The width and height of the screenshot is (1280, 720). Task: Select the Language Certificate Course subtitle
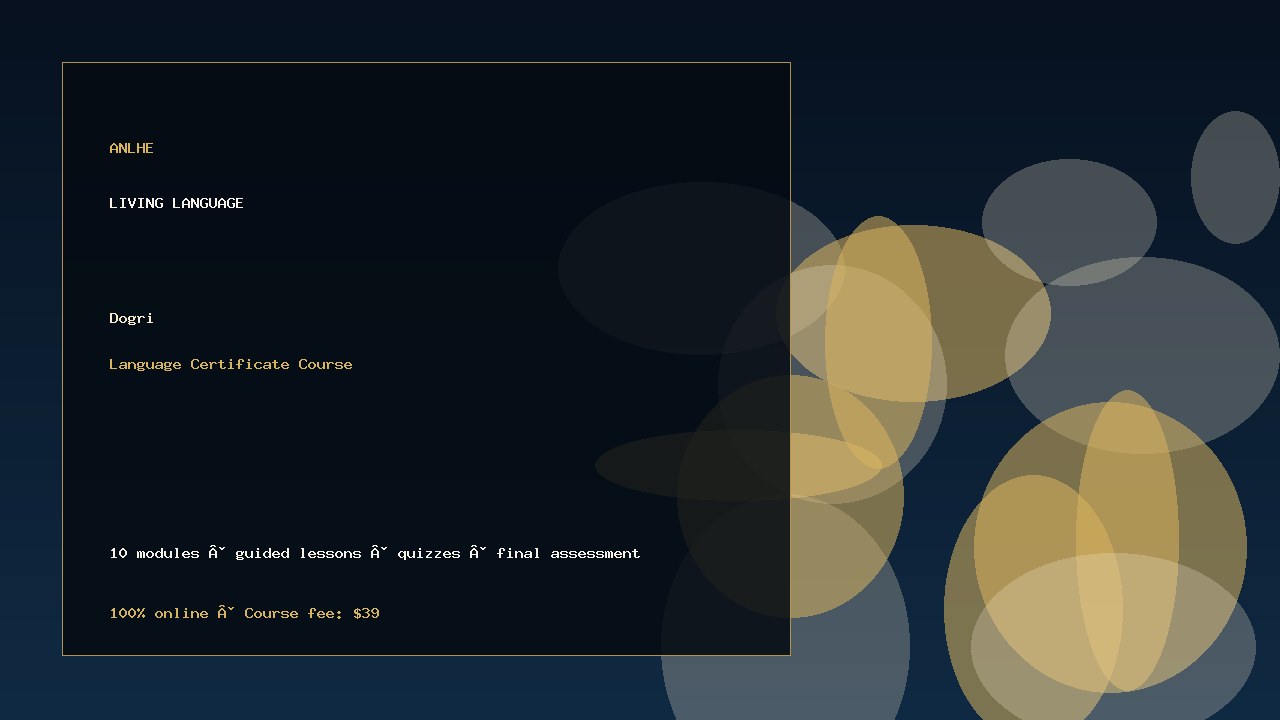231,364
